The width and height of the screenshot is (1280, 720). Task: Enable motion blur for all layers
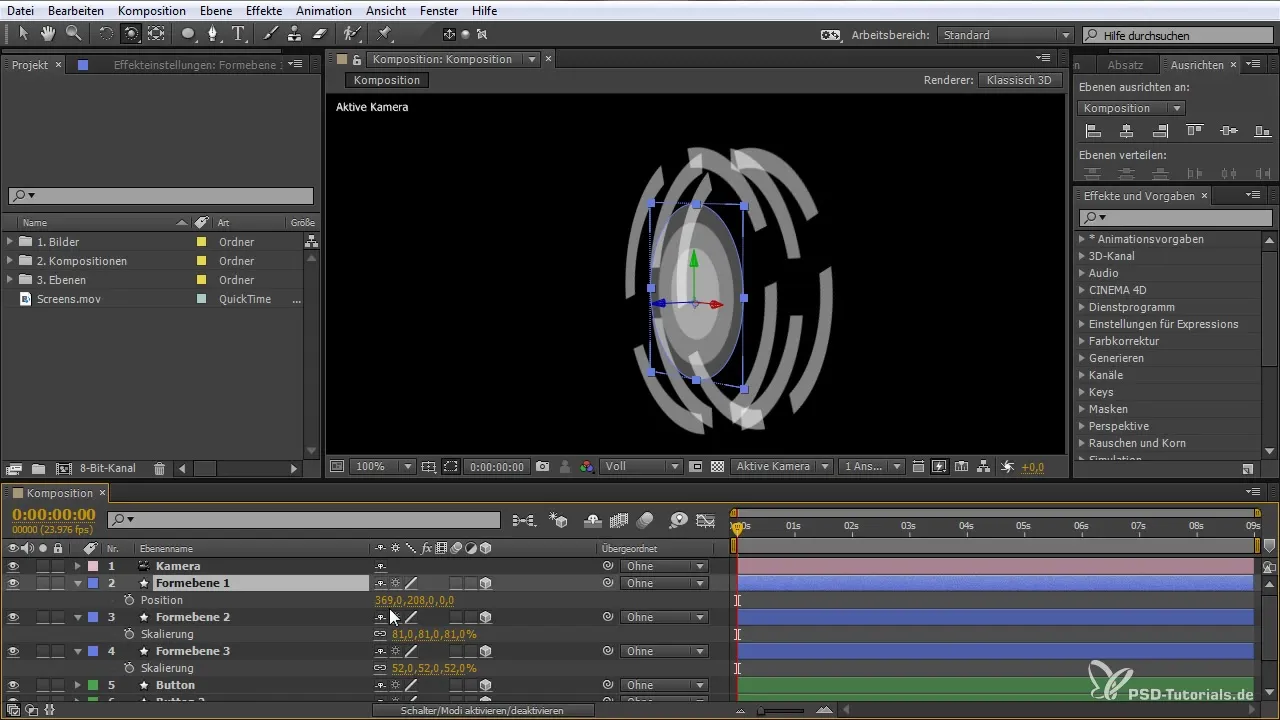coord(645,520)
